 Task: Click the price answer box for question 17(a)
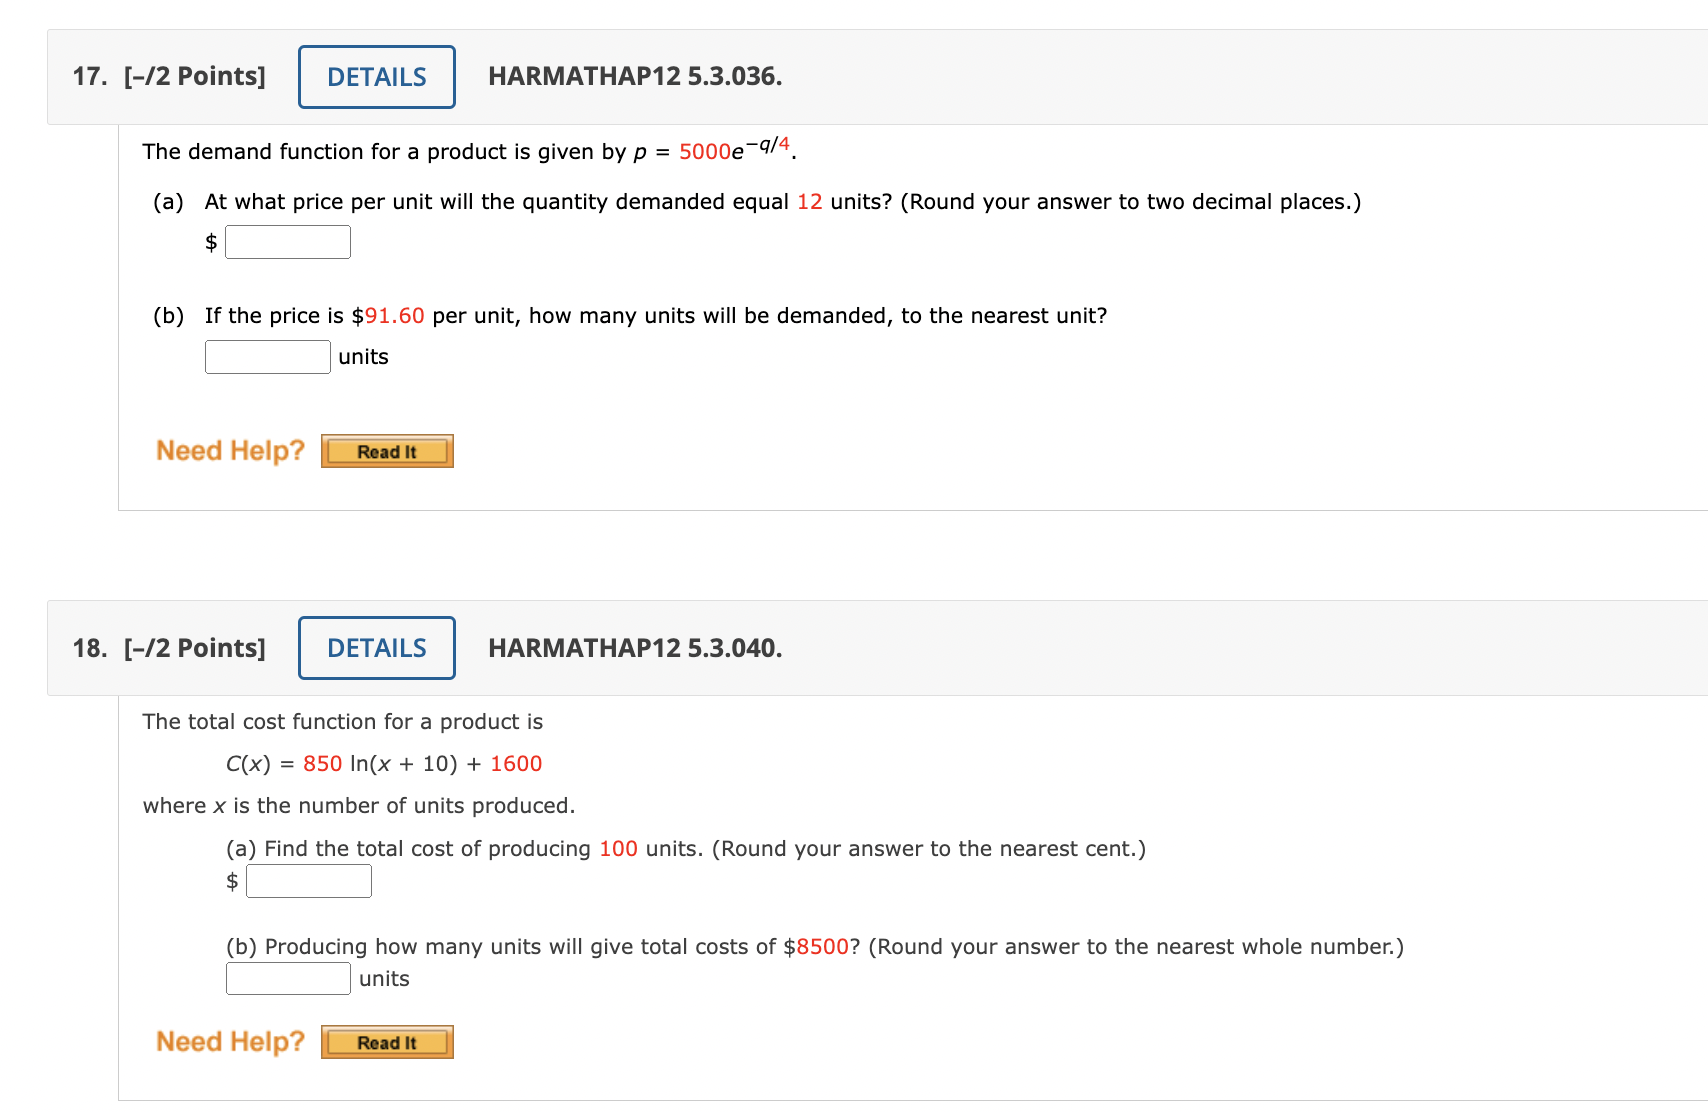[287, 241]
